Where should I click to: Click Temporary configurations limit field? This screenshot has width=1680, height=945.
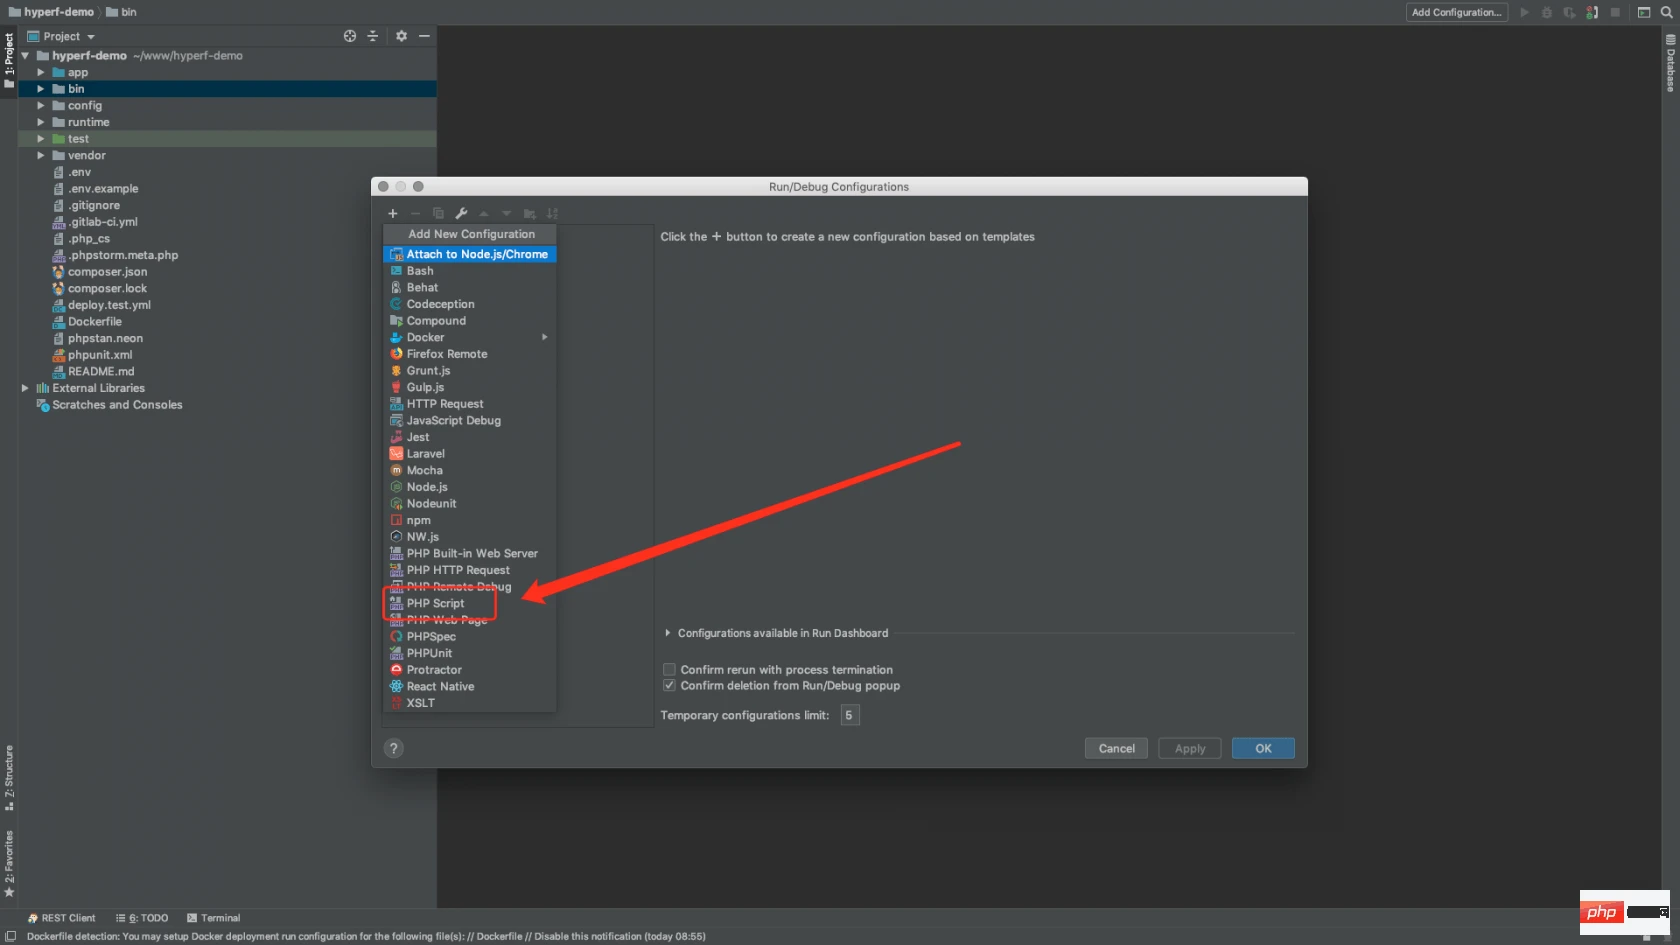tap(849, 715)
